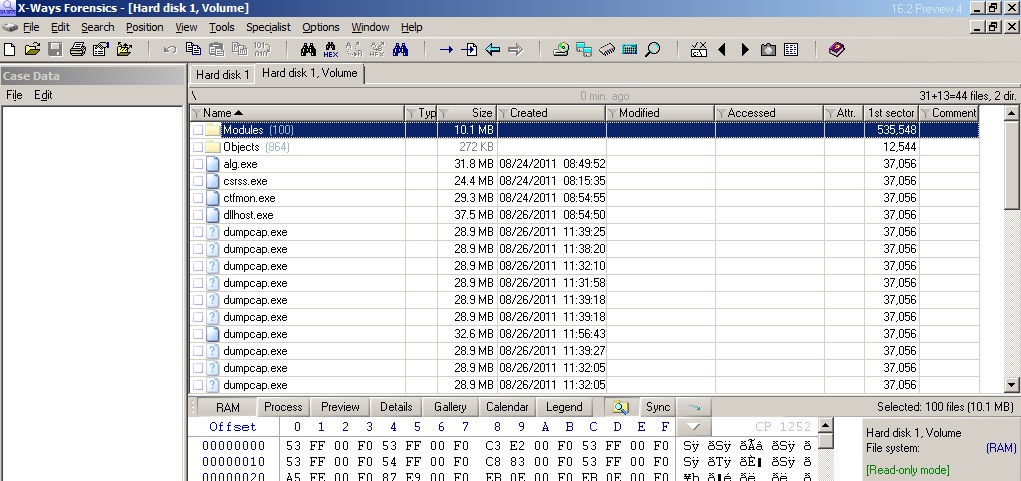The image size is (1021, 481).
Task: Click the magnifying glass toolbar icon
Action: coord(652,49)
